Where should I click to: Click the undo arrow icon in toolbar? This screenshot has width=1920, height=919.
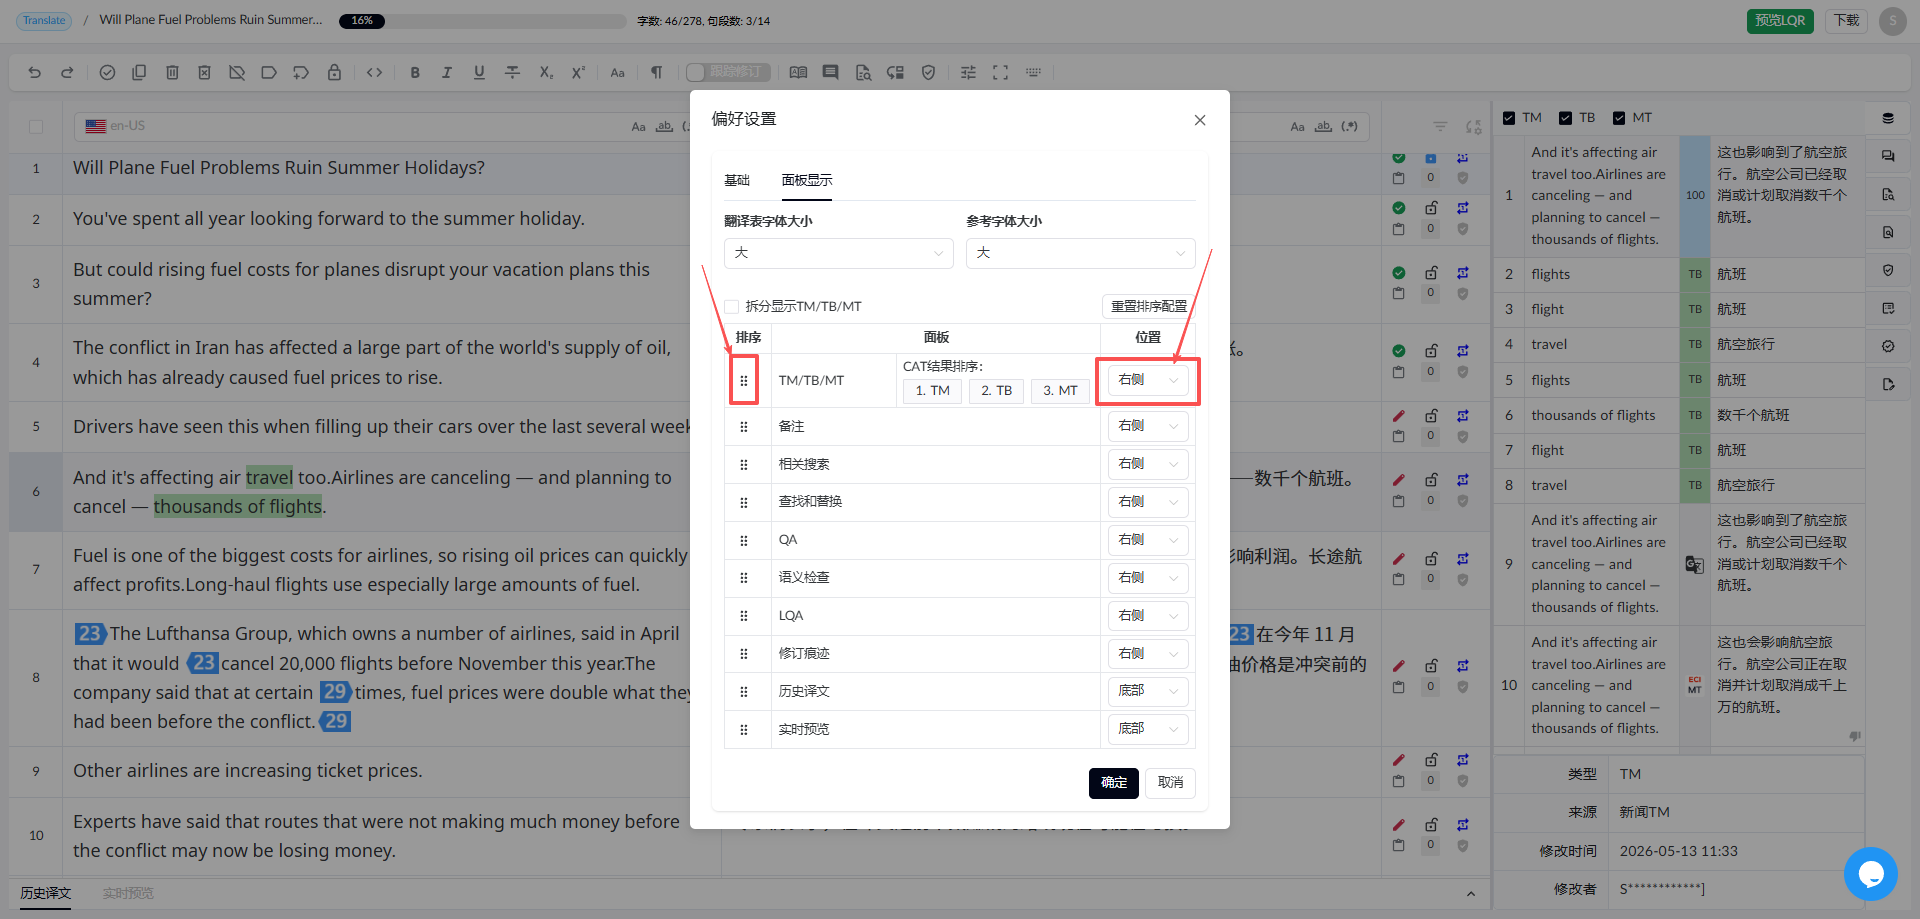35,72
